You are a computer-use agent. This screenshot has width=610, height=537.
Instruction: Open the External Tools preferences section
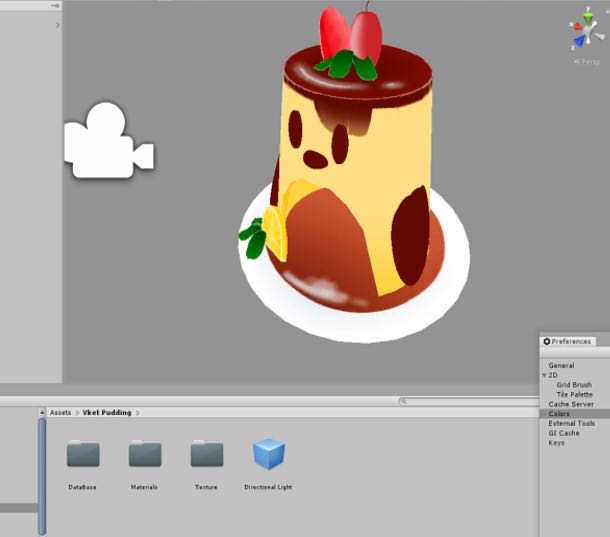(x=571, y=423)
